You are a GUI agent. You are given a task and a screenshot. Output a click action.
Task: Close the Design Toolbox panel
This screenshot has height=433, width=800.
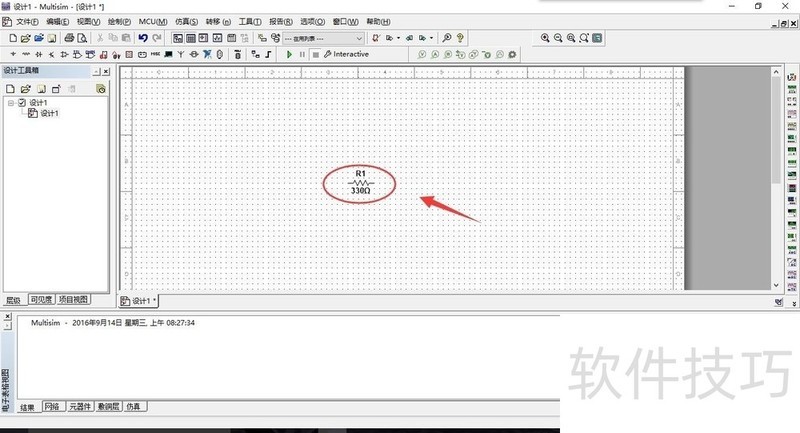point(106,71)
